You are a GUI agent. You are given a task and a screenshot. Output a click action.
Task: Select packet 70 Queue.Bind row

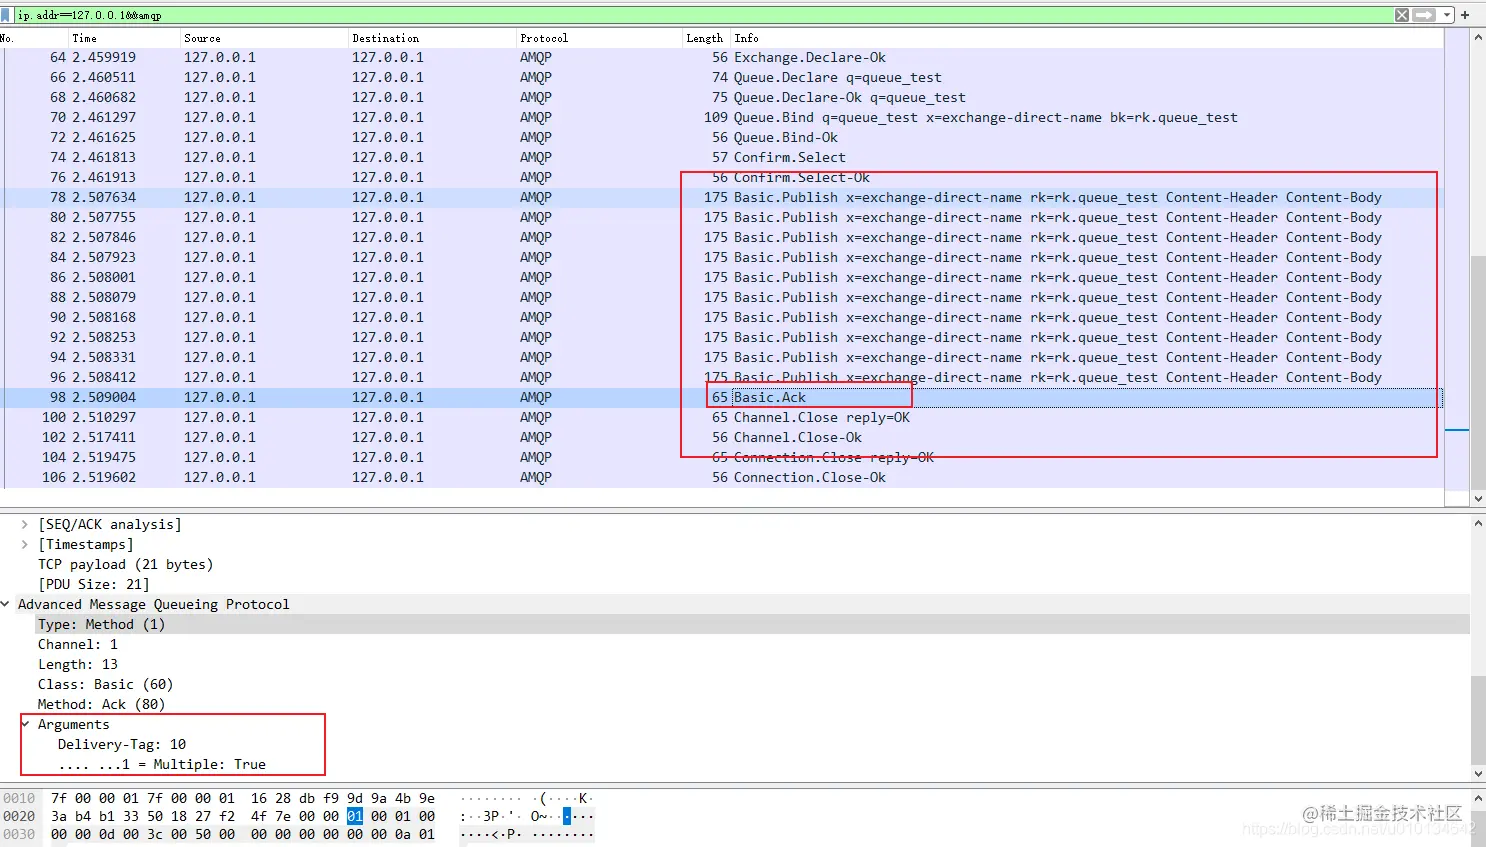[x=722, y=118]
